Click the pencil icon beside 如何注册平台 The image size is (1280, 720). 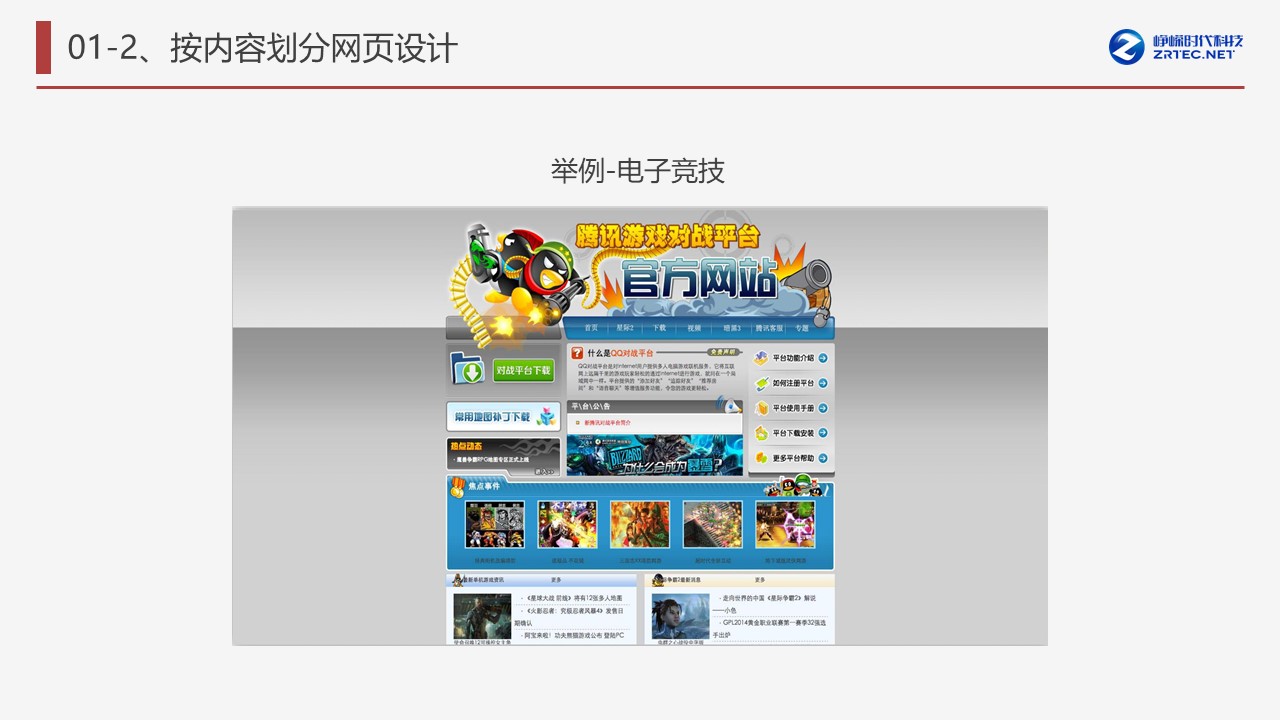click(762, 383)
